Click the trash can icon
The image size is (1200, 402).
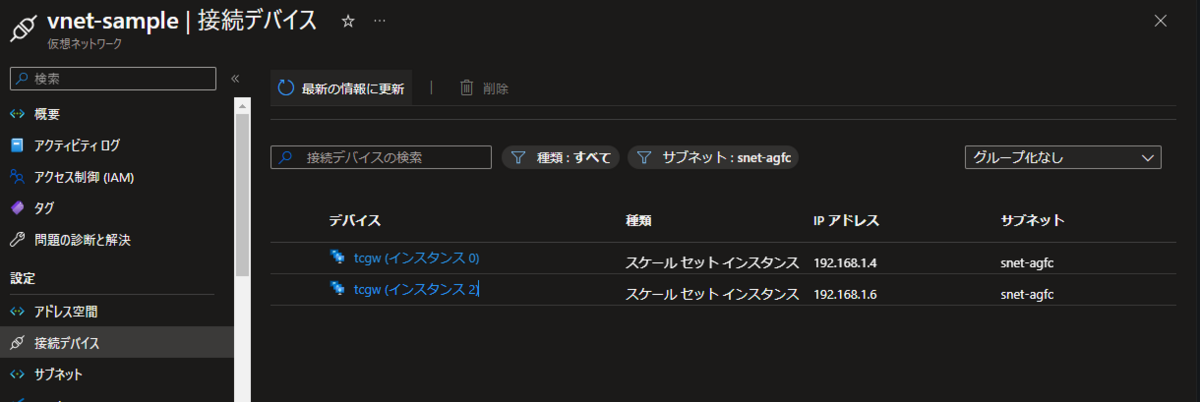[466, 88]
